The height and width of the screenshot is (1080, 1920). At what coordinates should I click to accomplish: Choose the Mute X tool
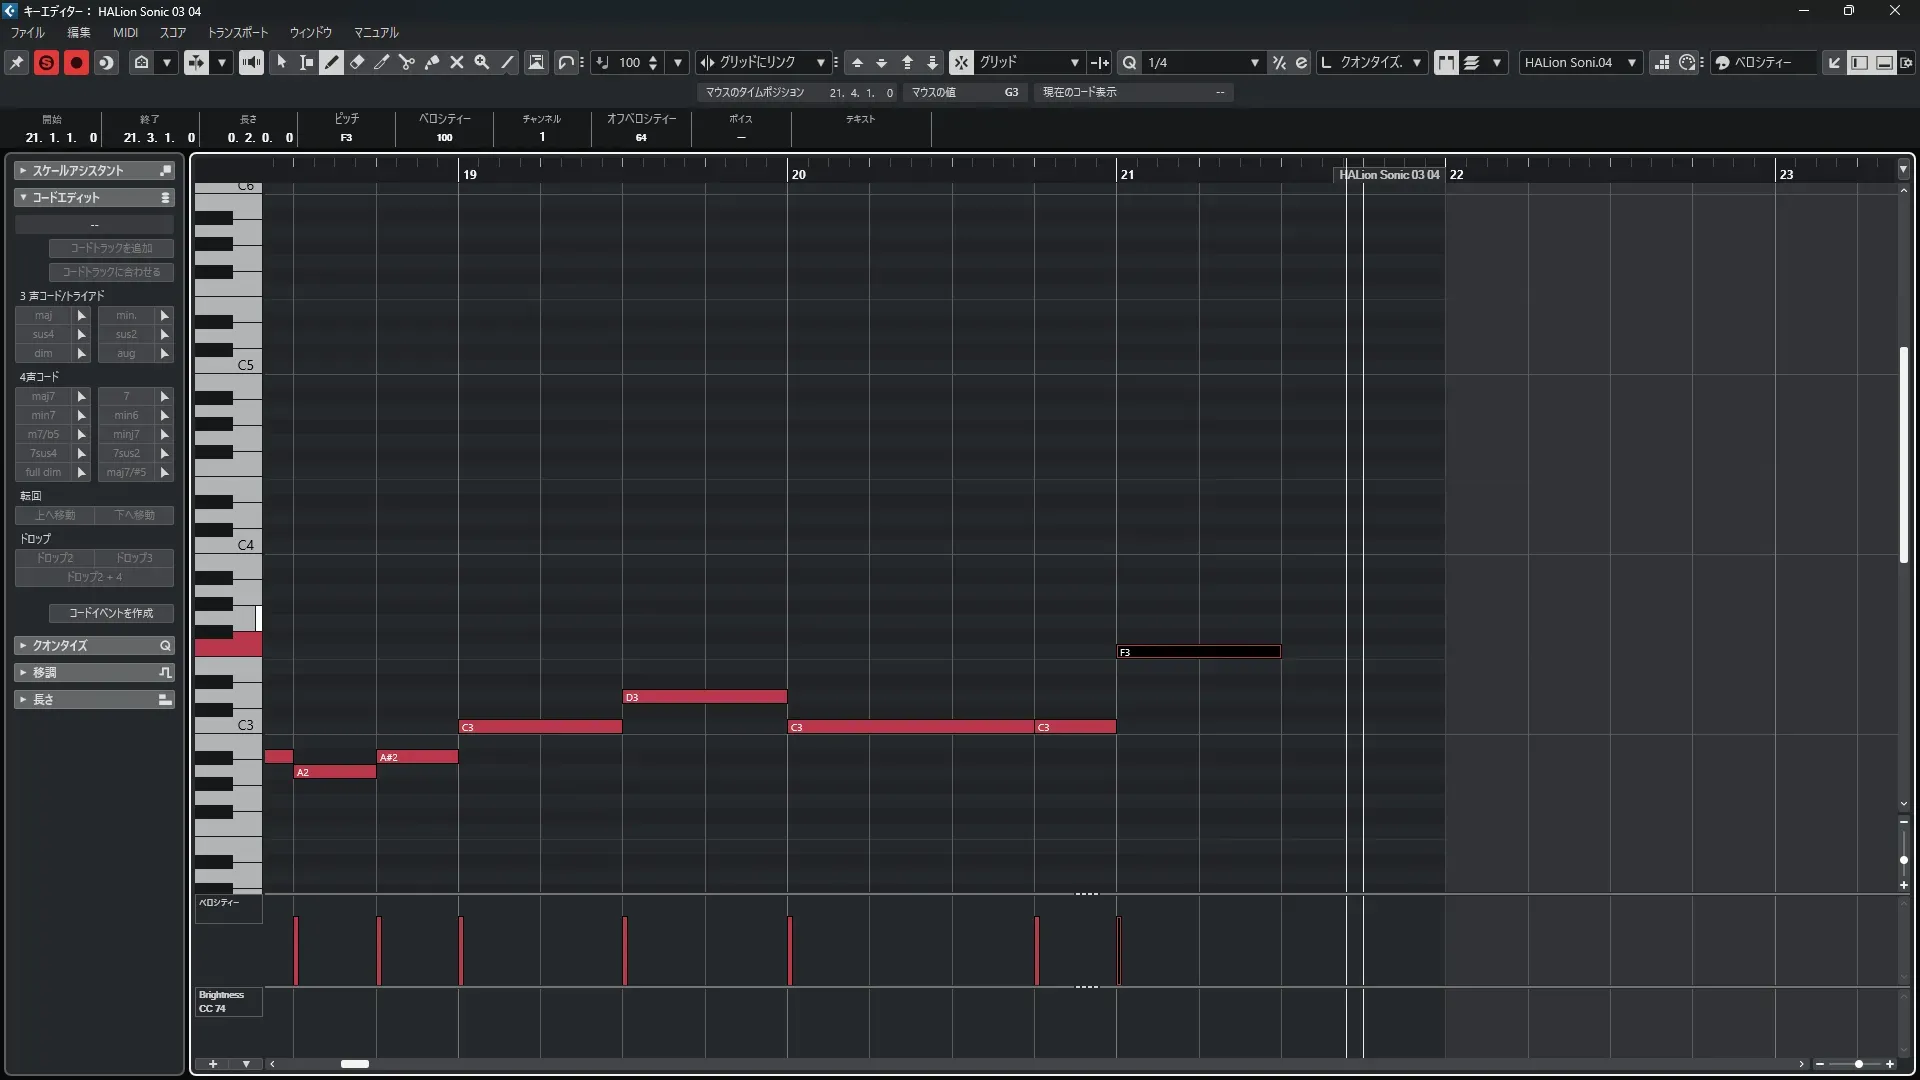point(457,62)
